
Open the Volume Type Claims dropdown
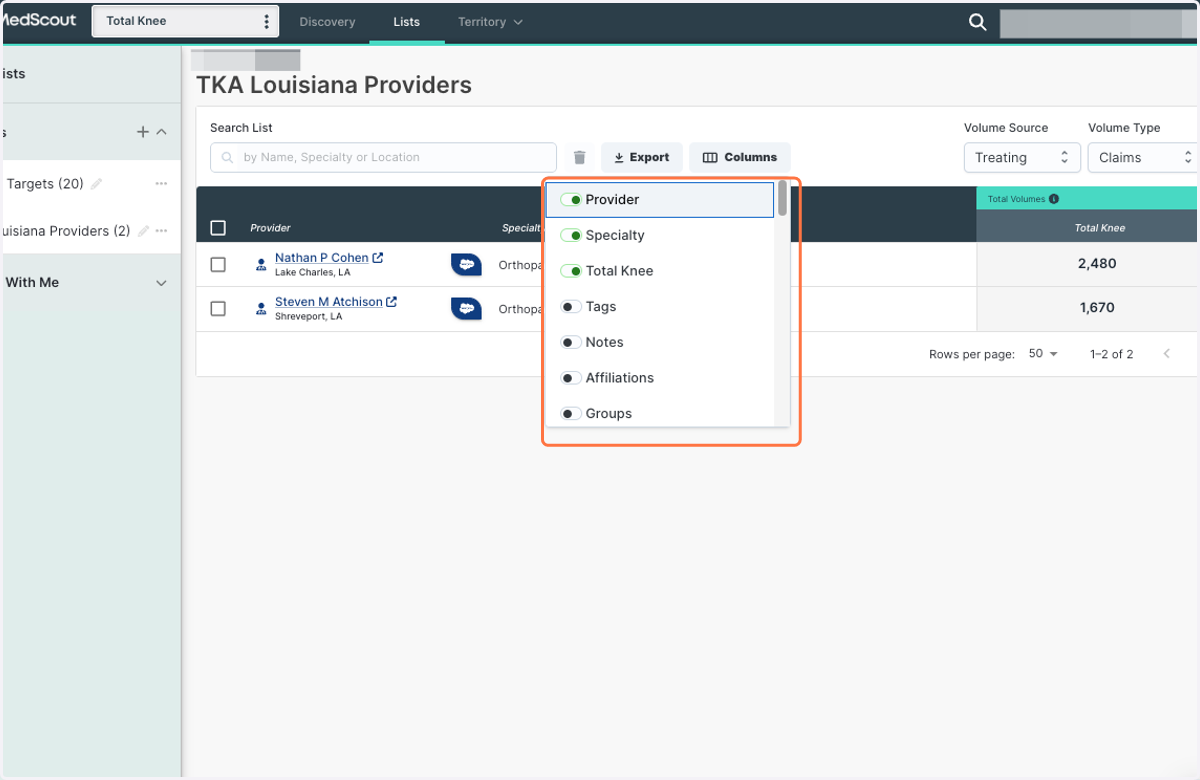point(1144,158)
